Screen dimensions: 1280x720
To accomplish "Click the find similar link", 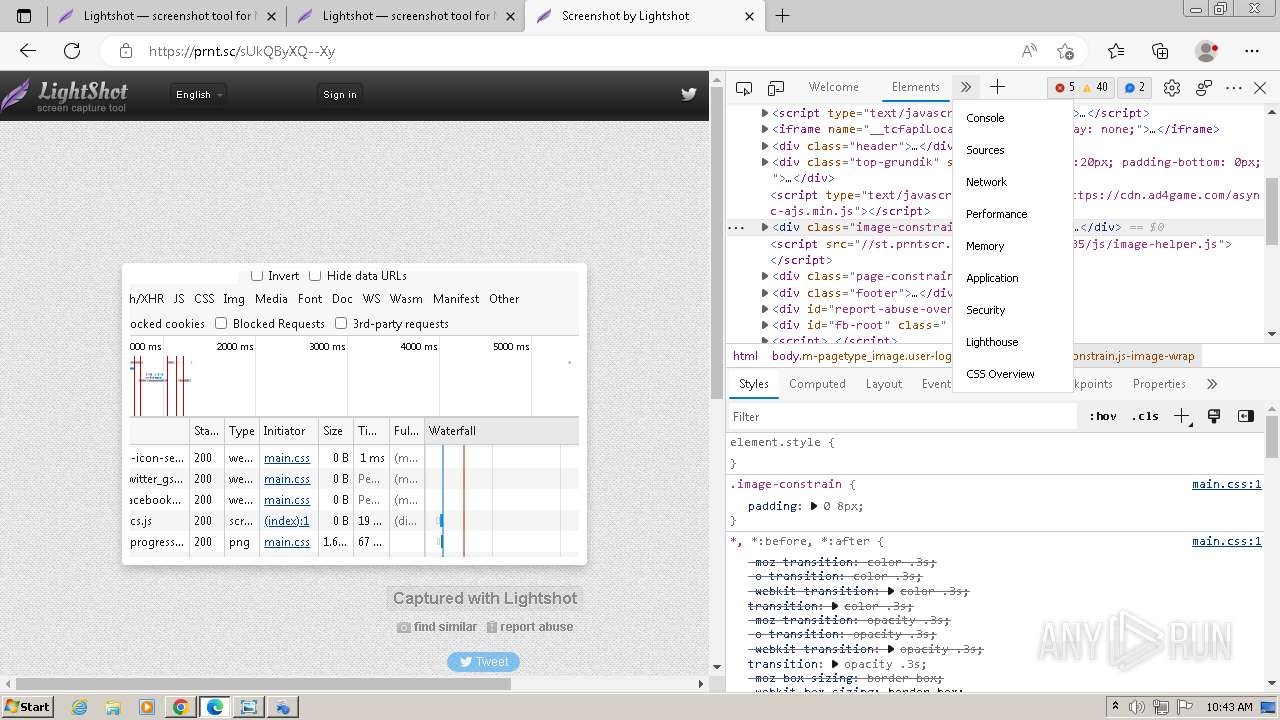I will tap(437, 627).
